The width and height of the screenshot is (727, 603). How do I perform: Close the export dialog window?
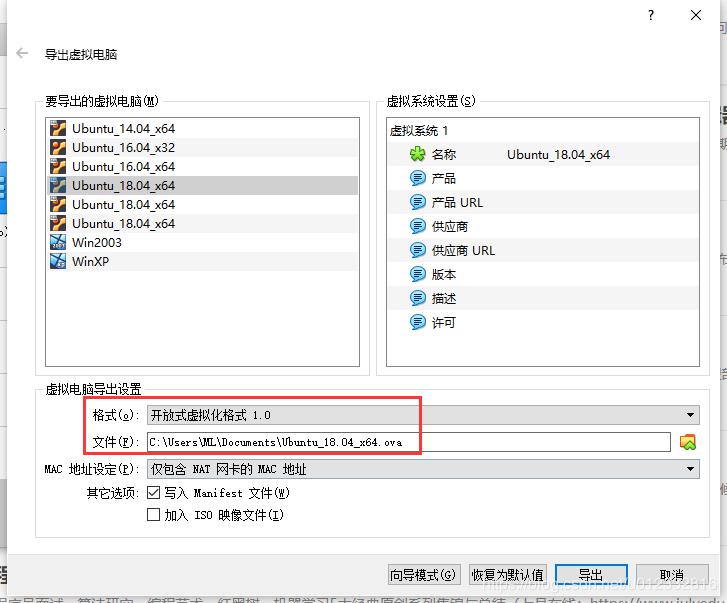[696, 15]
